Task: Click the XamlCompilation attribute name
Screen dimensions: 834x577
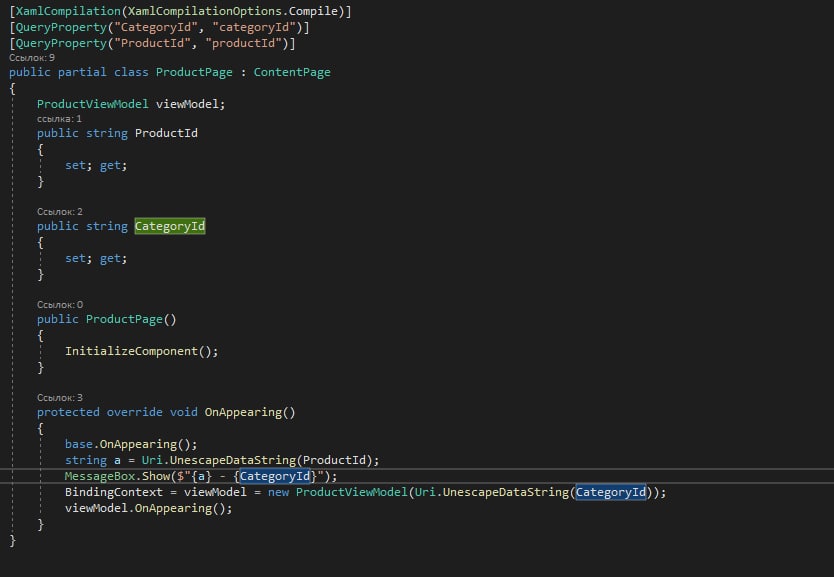Action: (x=68, y=11)
